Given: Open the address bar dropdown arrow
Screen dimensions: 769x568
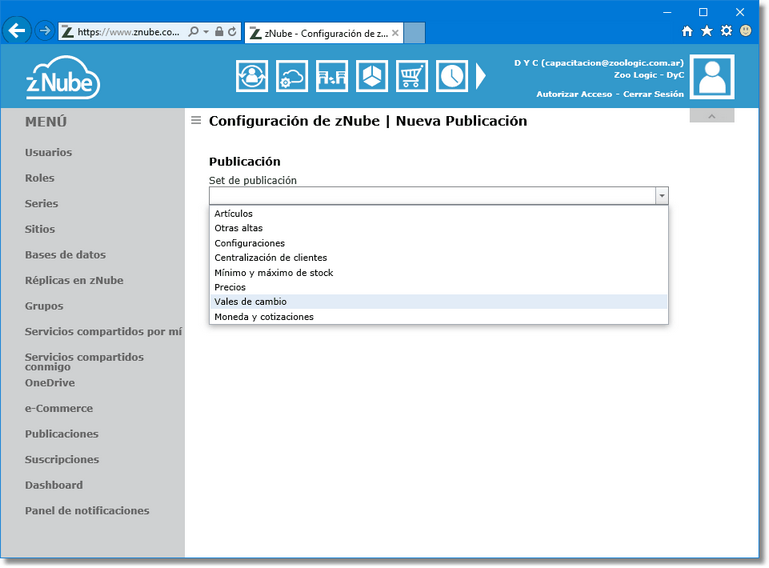Looking at the screenshot, I should (206, 32).
